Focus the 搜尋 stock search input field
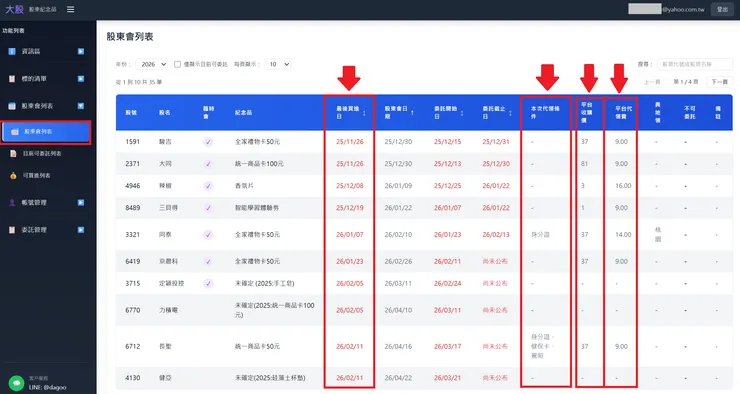Viewport: 740px width, 394px height. [x=695, y=64]
